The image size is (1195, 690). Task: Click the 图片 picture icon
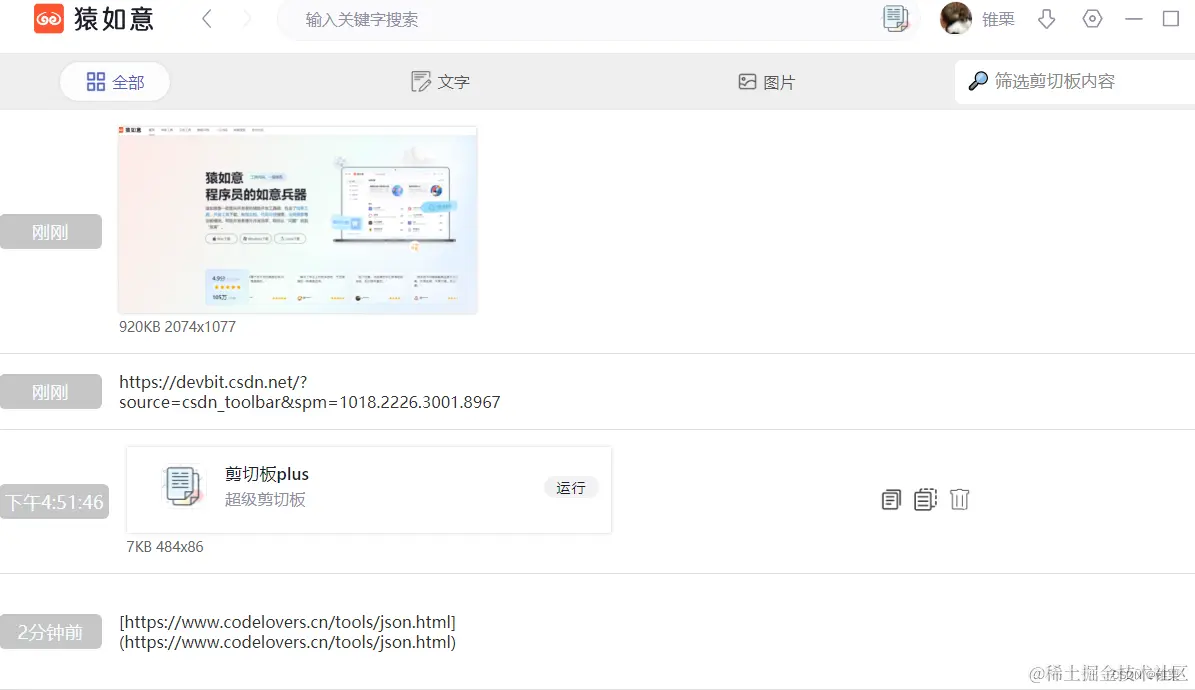point(748,82)
